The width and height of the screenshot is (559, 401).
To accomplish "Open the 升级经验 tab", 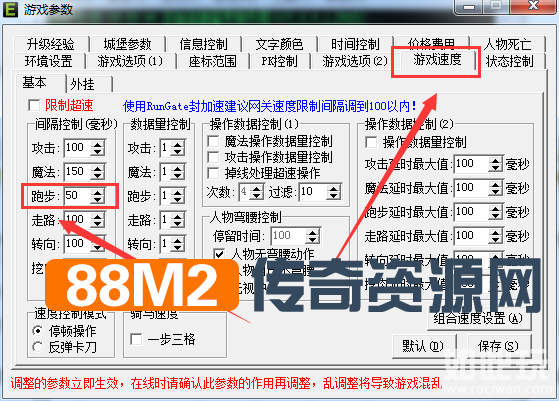I will [51, 45].
